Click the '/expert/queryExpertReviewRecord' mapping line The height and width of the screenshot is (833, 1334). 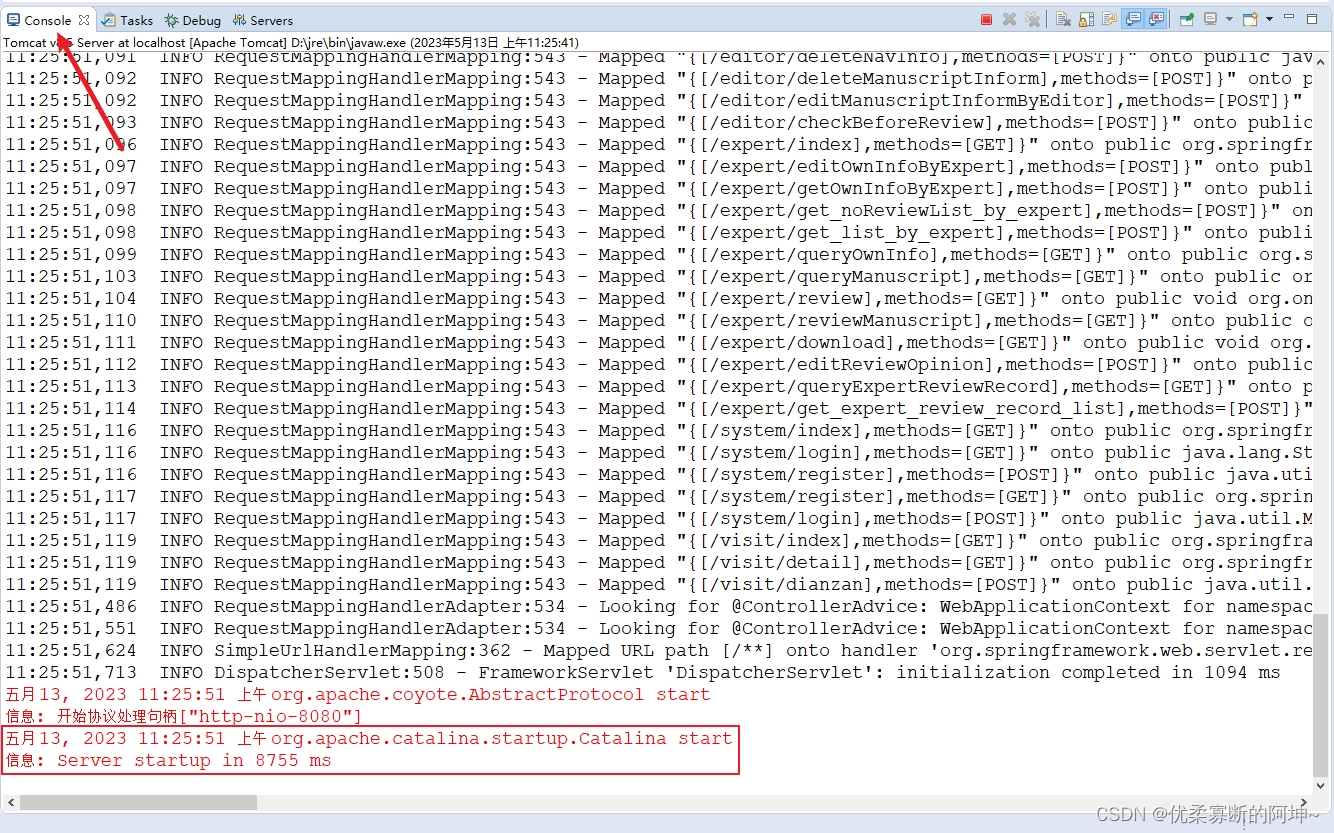coord(658,386)
